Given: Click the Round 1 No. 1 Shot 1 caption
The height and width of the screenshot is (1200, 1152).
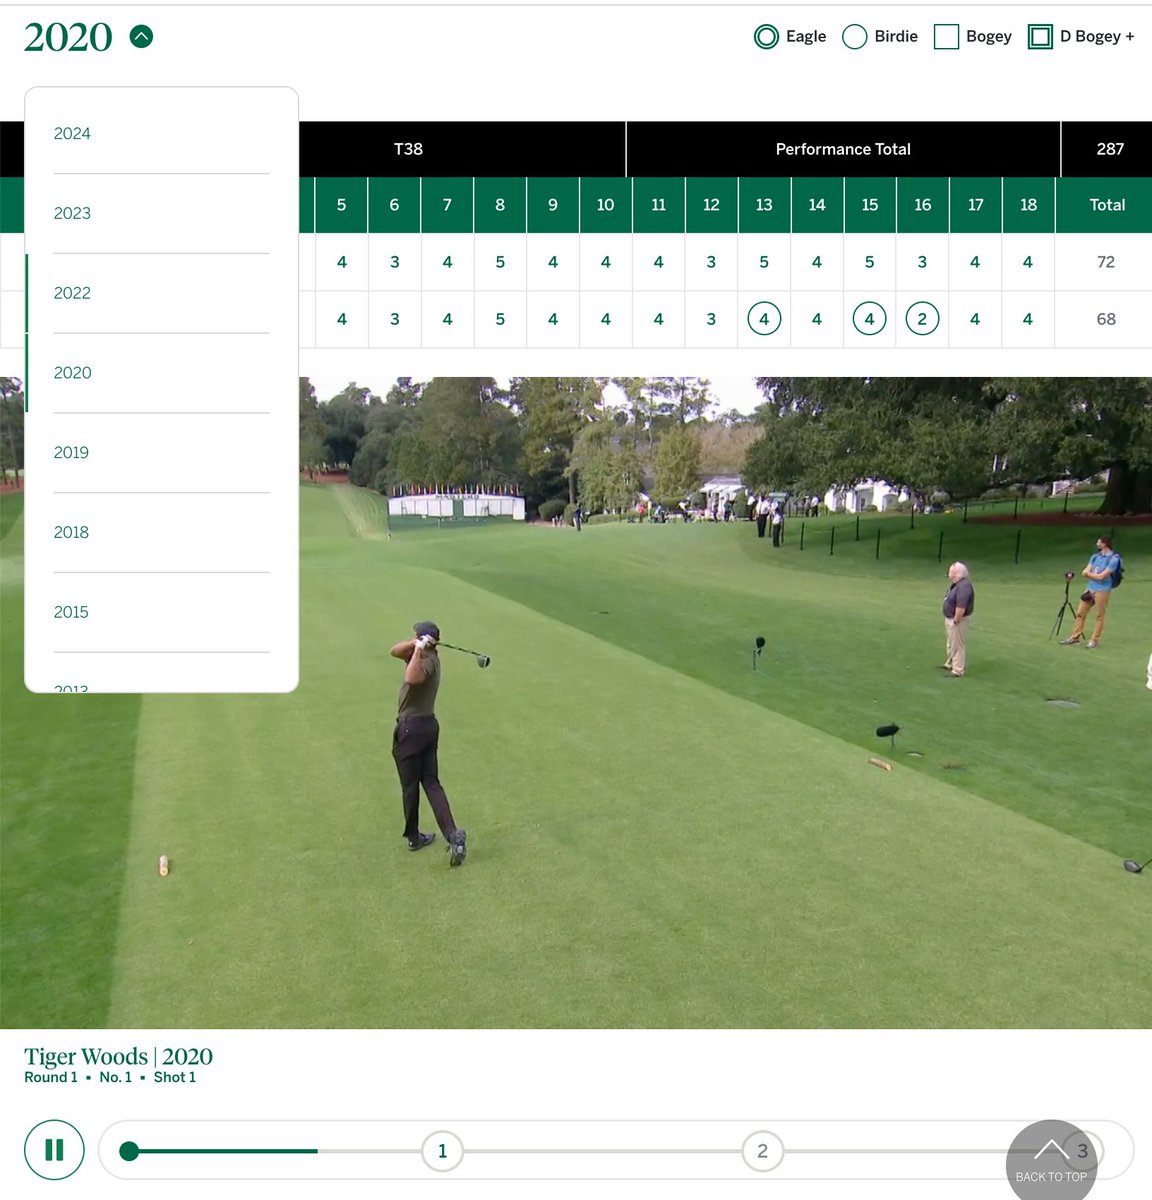Looking at the screenshot, I should [110, 1078].
